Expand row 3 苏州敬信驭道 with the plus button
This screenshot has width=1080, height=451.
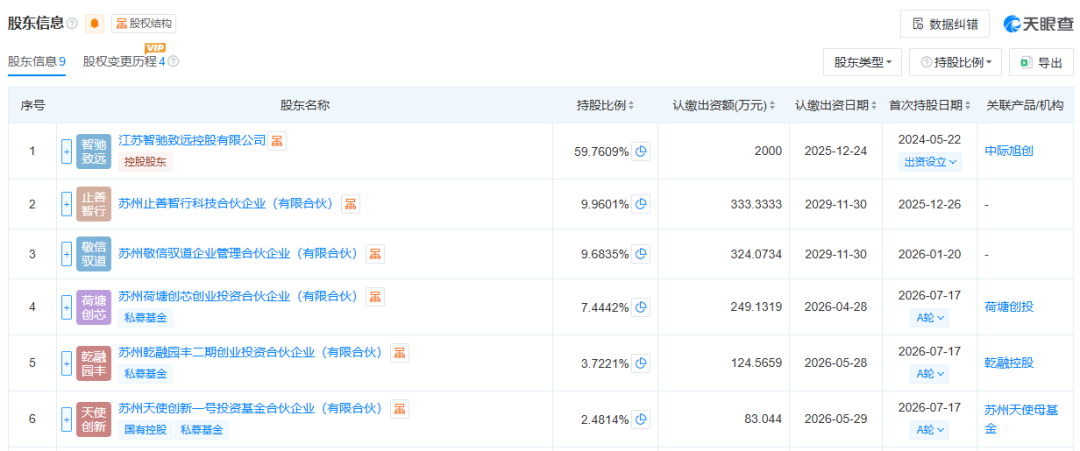coord(66,254)
